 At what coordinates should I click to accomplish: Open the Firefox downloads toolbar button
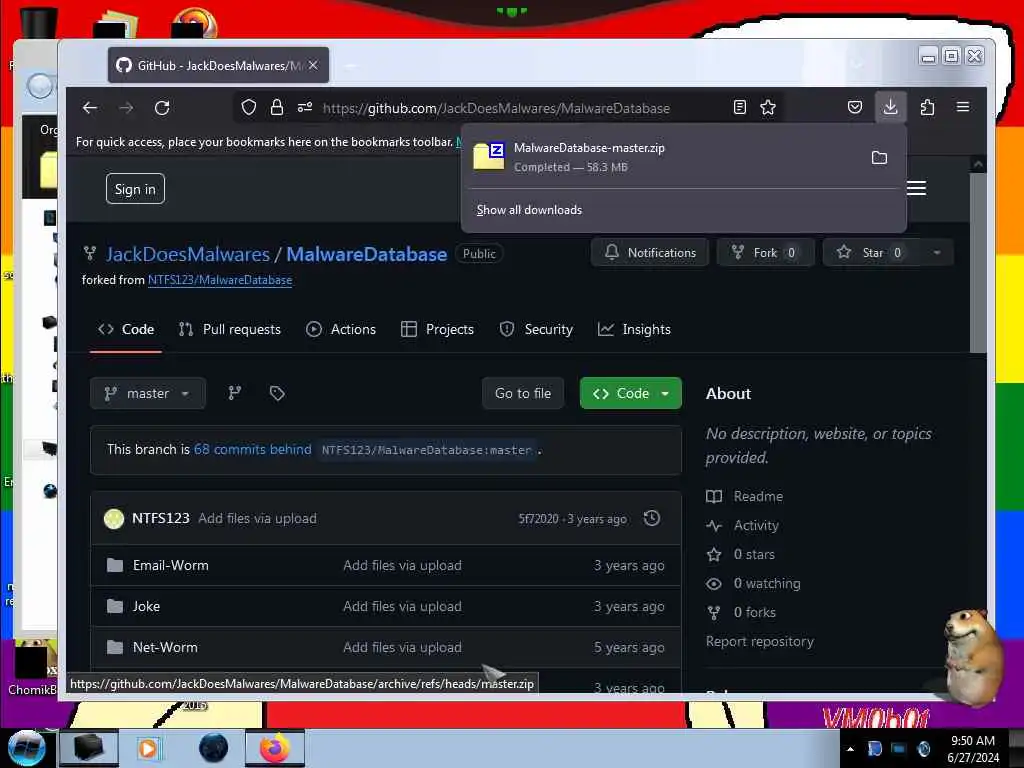coord(890,107)
